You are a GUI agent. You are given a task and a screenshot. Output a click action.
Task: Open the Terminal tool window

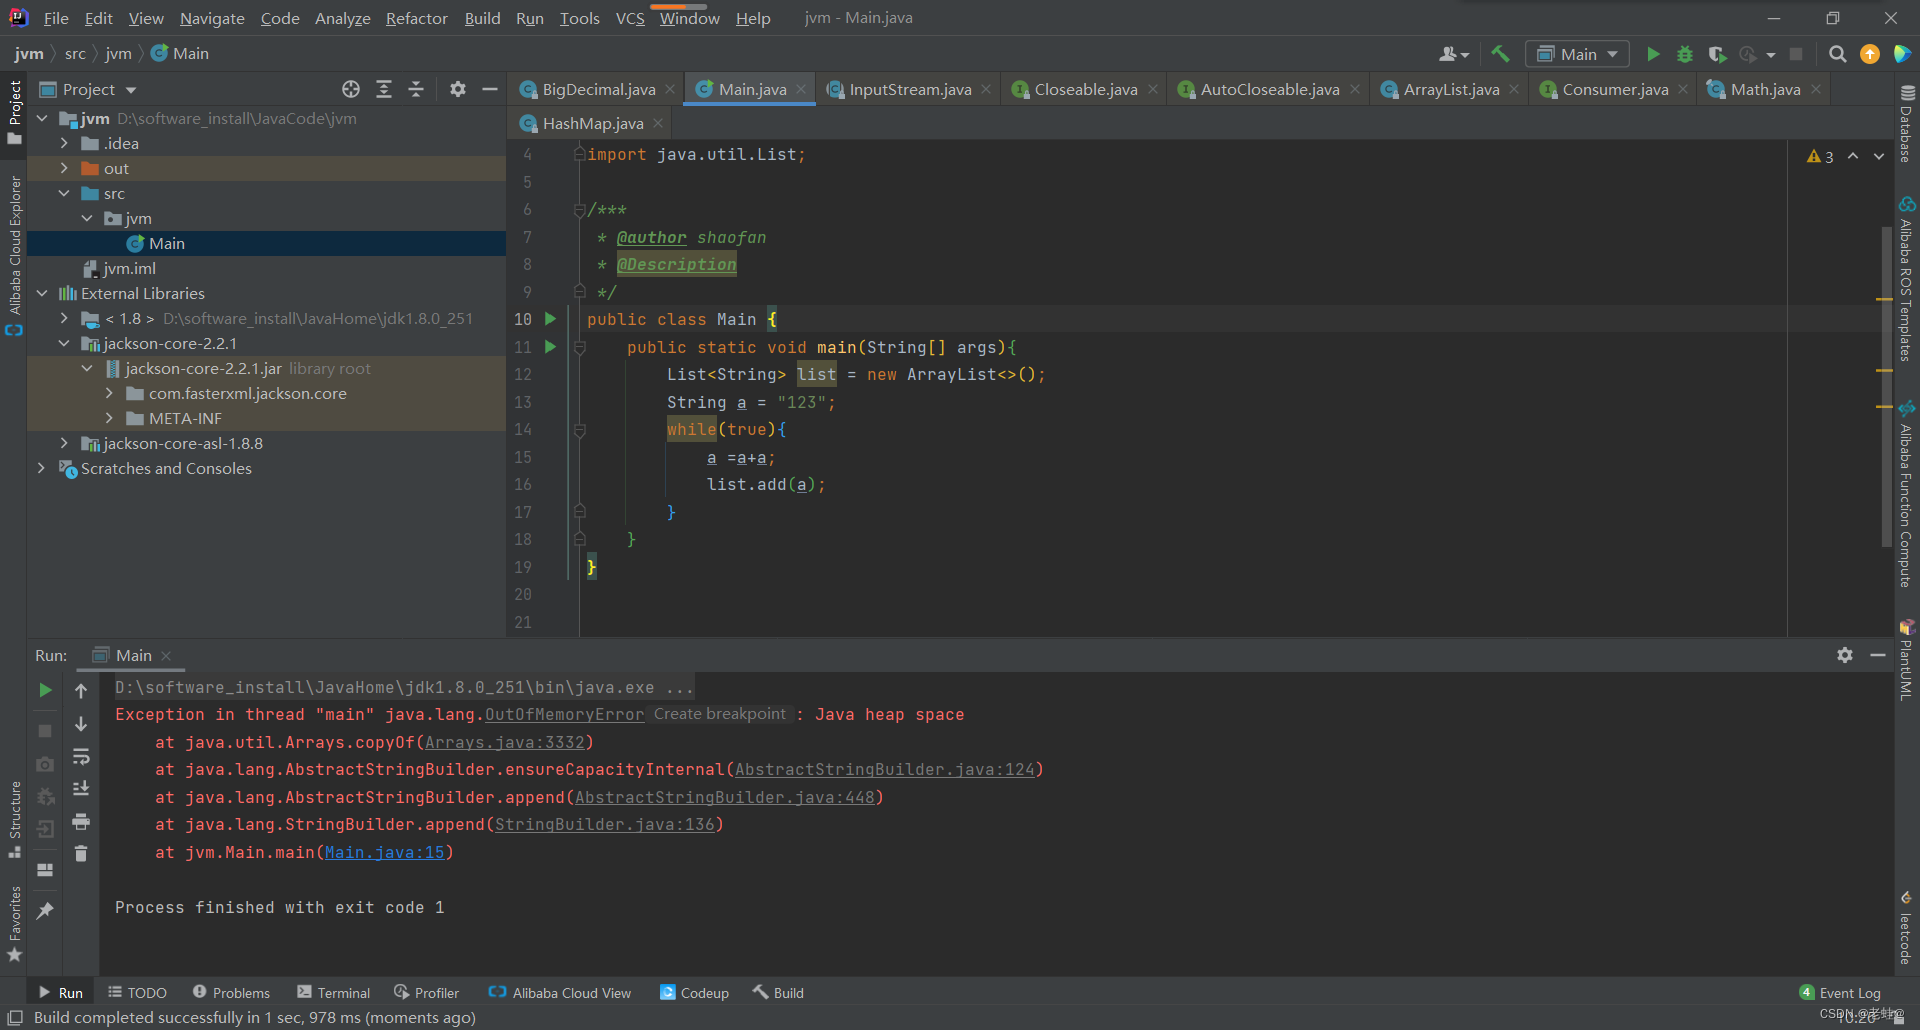[333, 993]
